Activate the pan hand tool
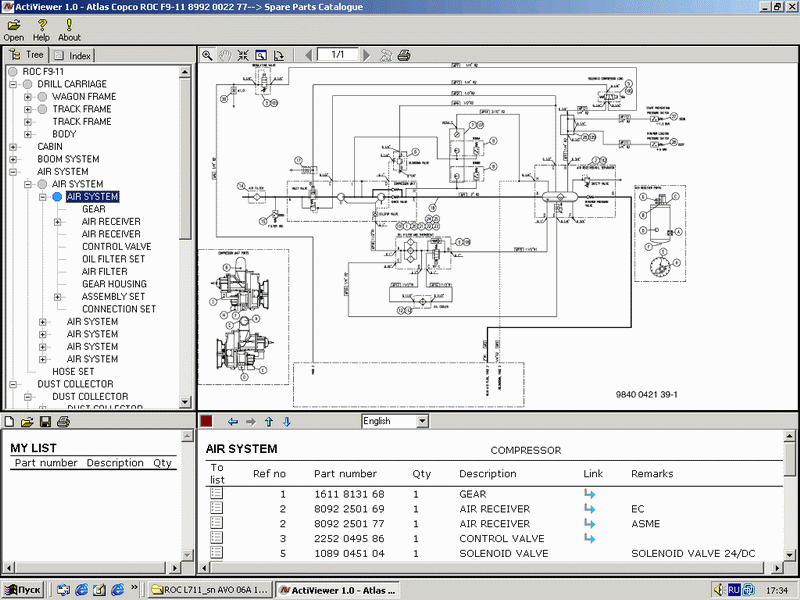800x600 pixels. (225, 56)
